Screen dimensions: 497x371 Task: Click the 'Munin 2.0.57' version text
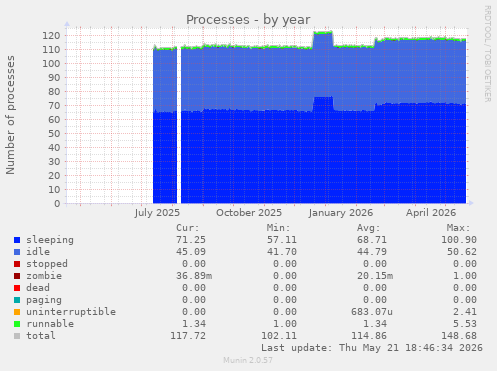coord(248,360)
